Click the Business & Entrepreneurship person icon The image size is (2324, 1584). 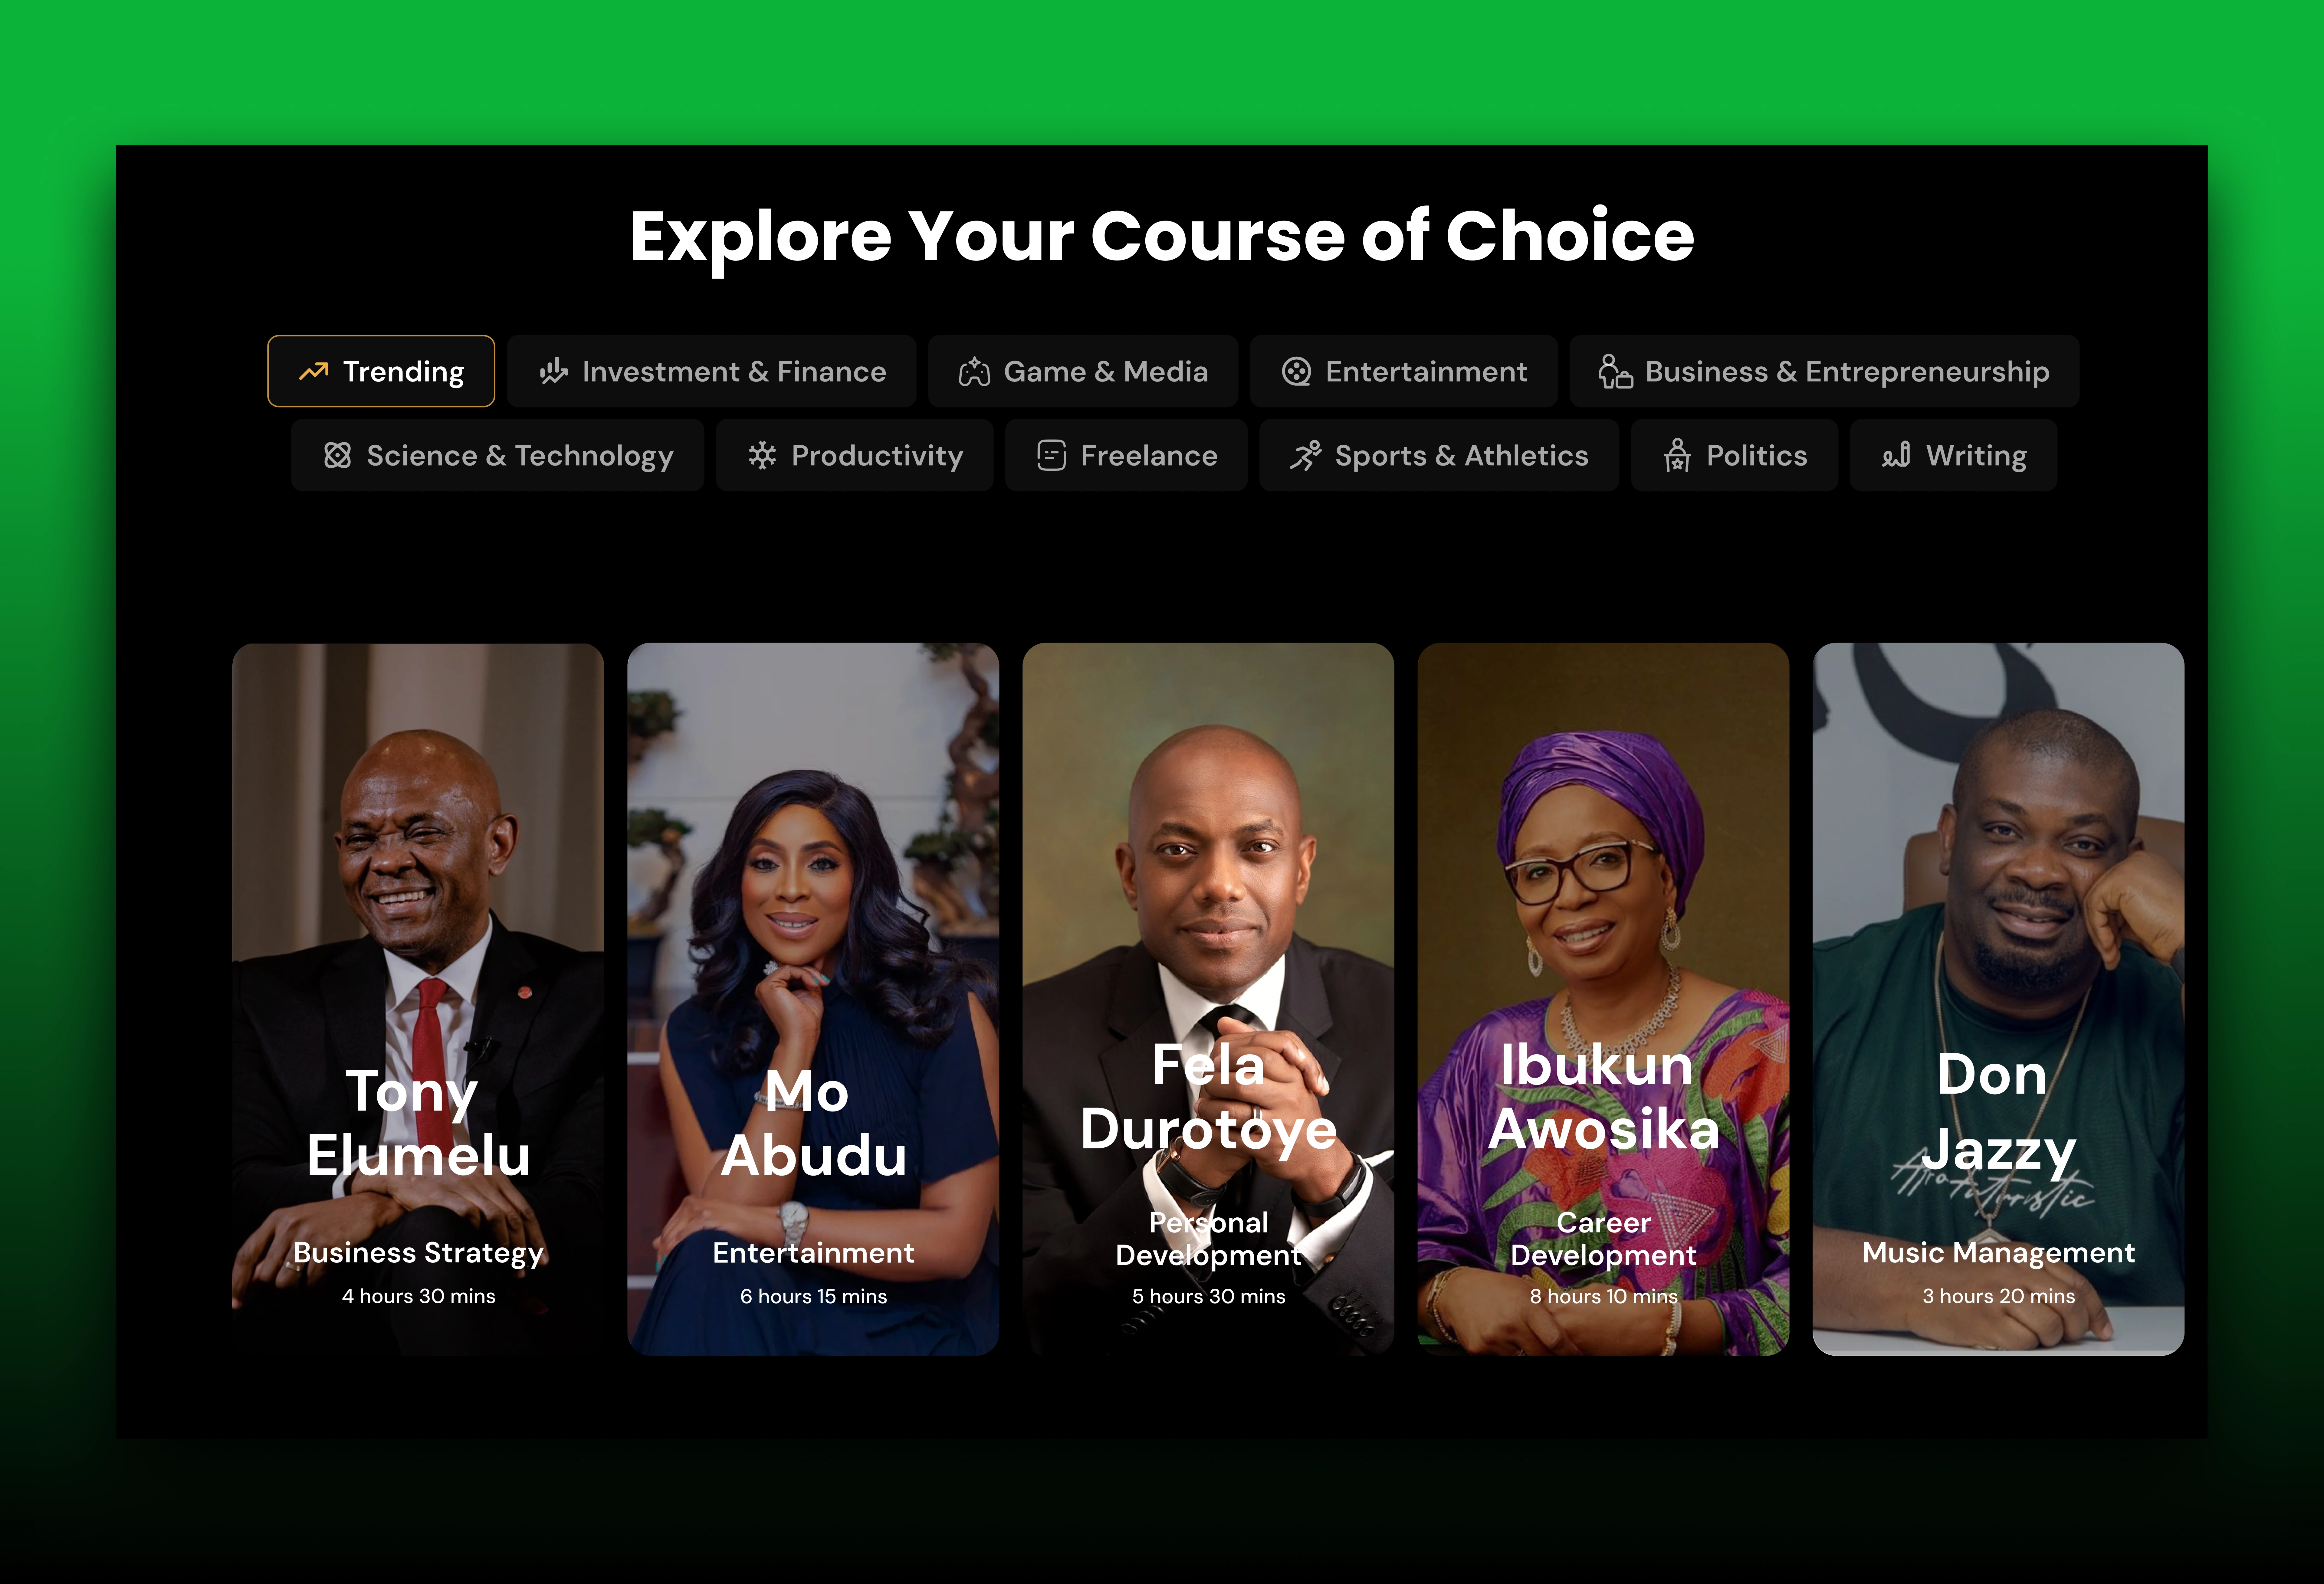tap(1615, 371)
